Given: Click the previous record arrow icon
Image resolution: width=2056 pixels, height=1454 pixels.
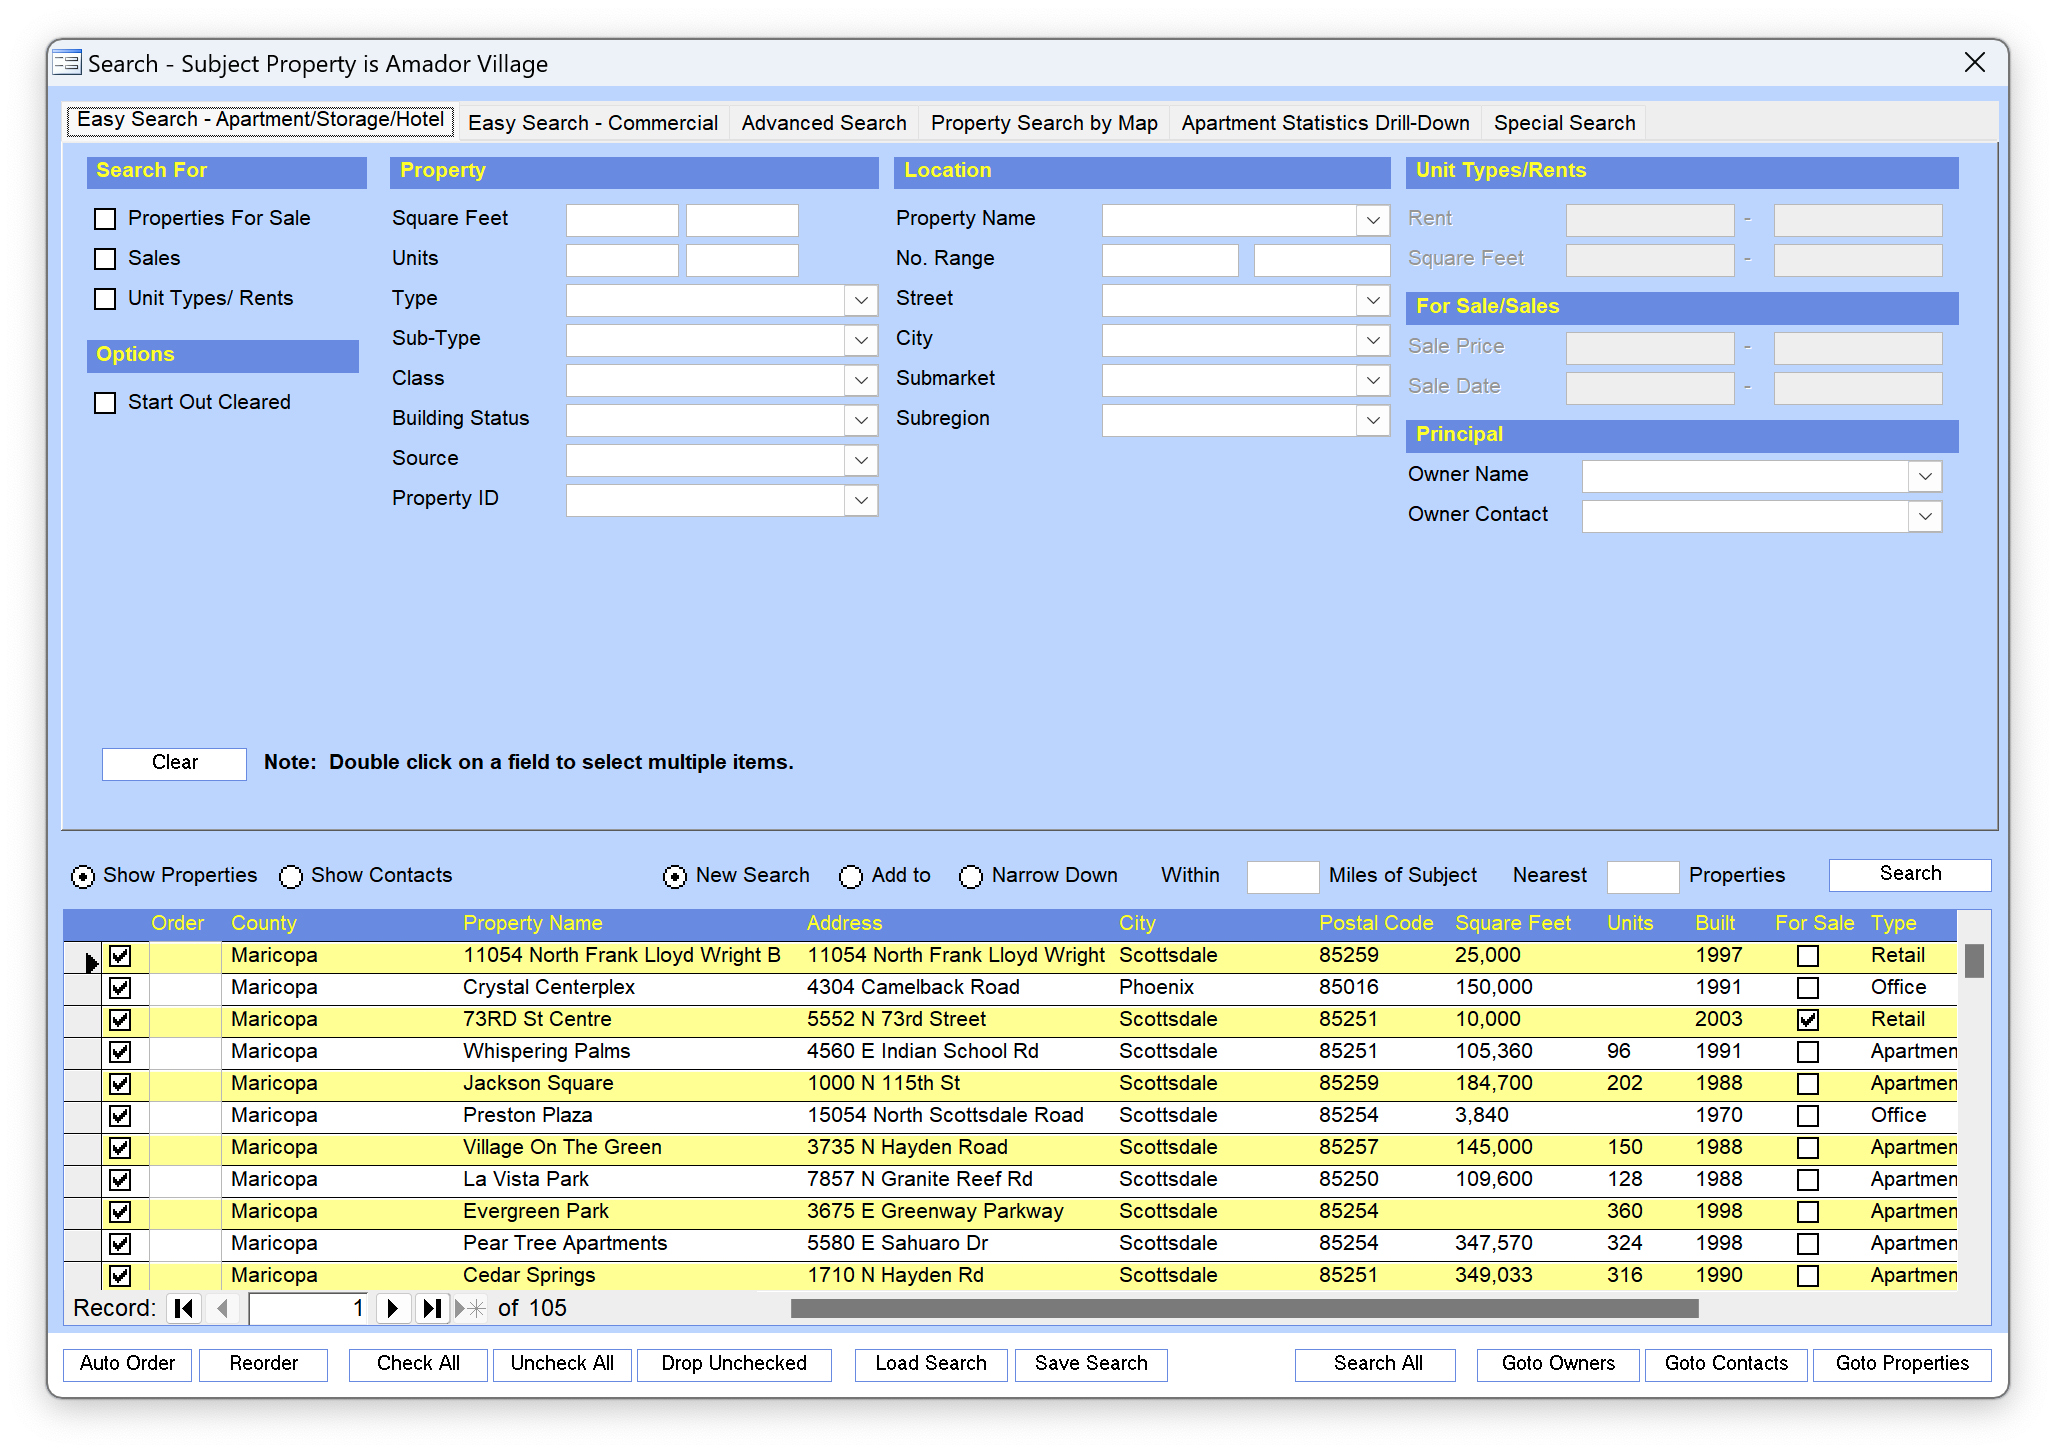Looking at the screenshot, I should tap(222, 1308).
